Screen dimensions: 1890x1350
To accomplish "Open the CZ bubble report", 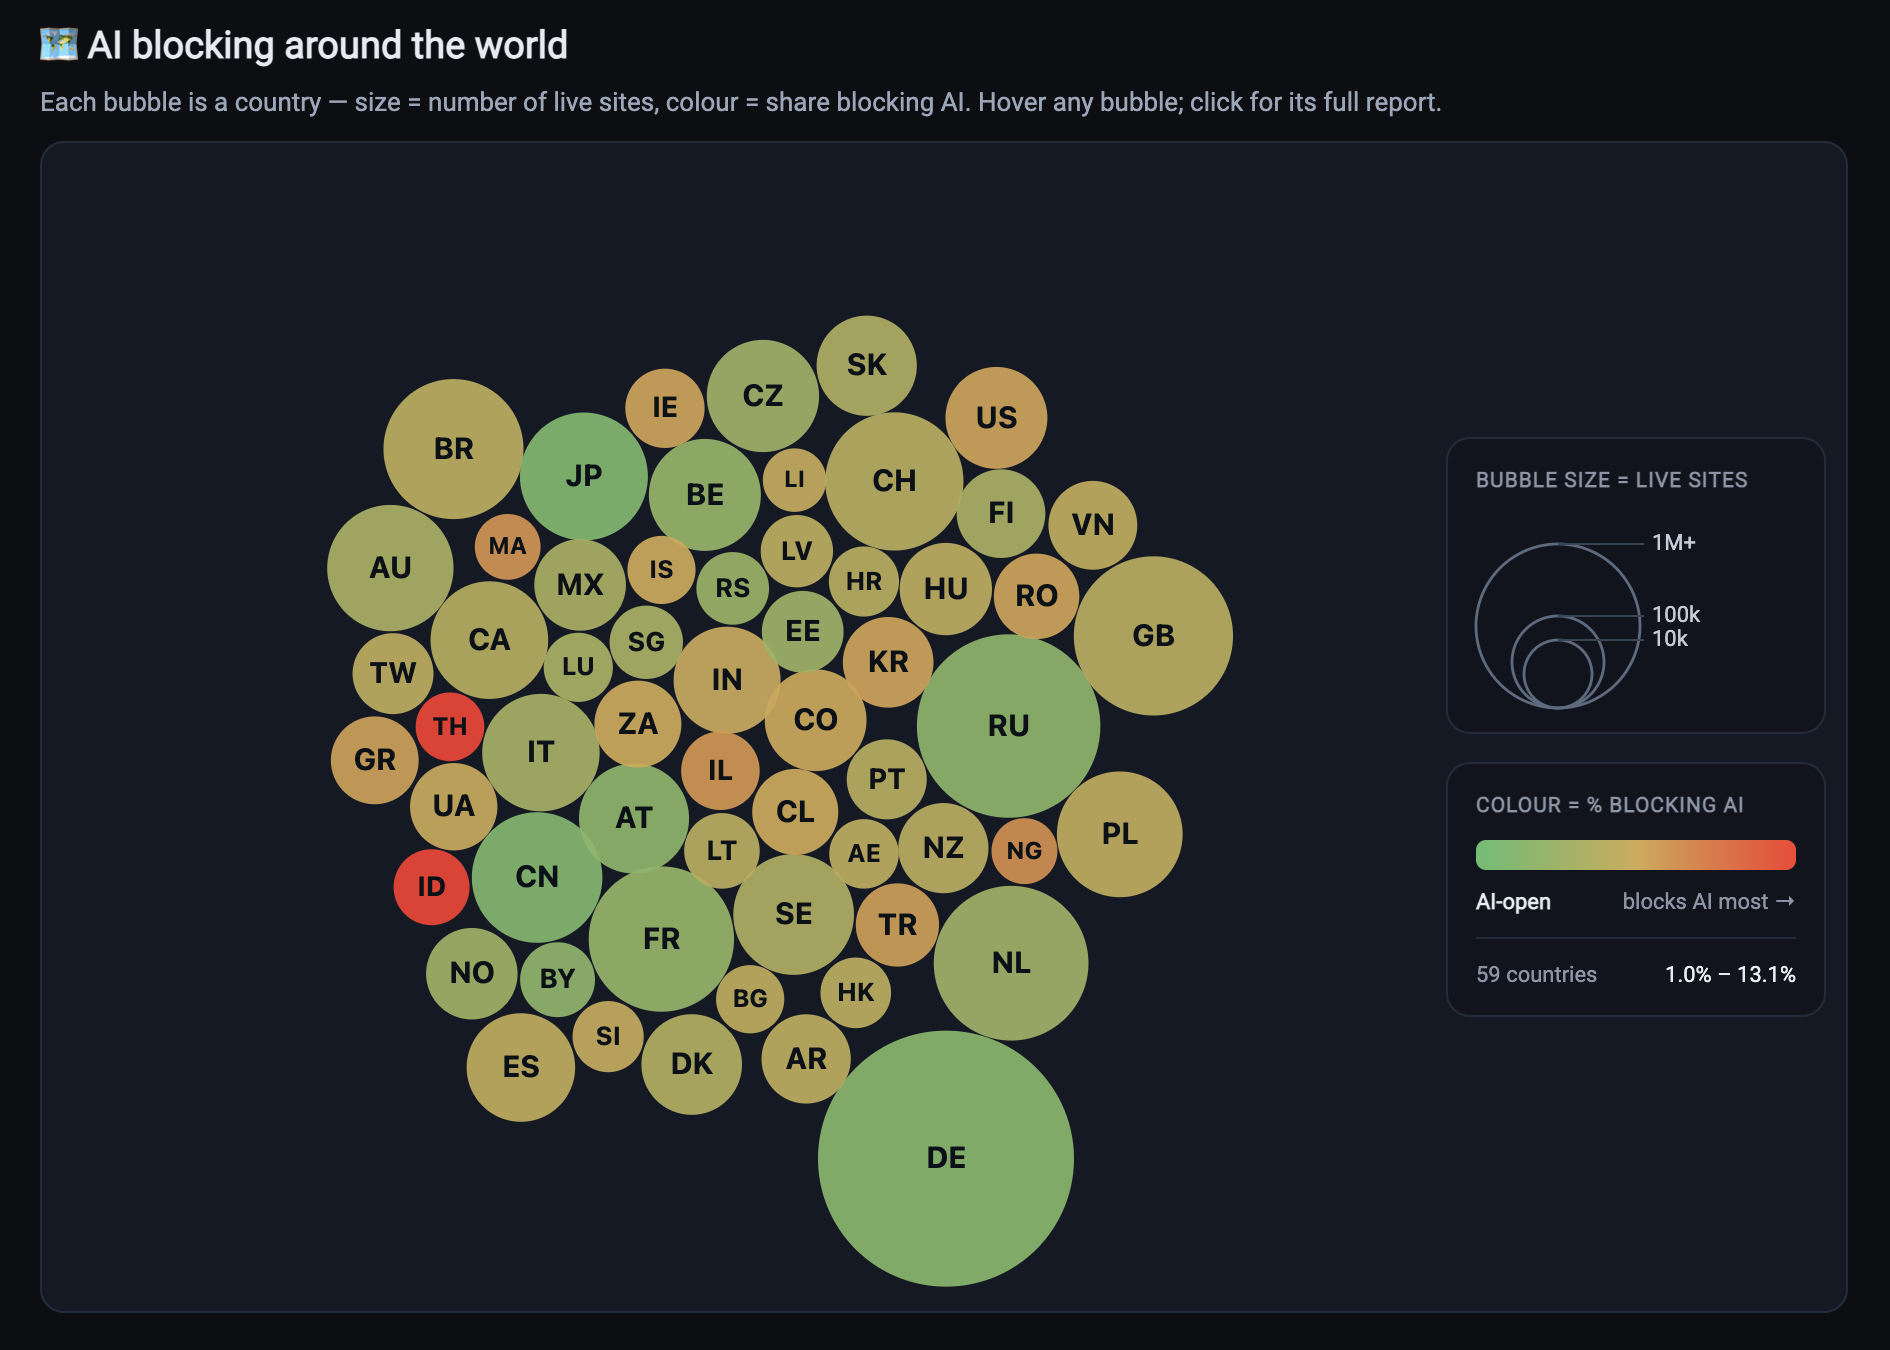I will 763,396.
